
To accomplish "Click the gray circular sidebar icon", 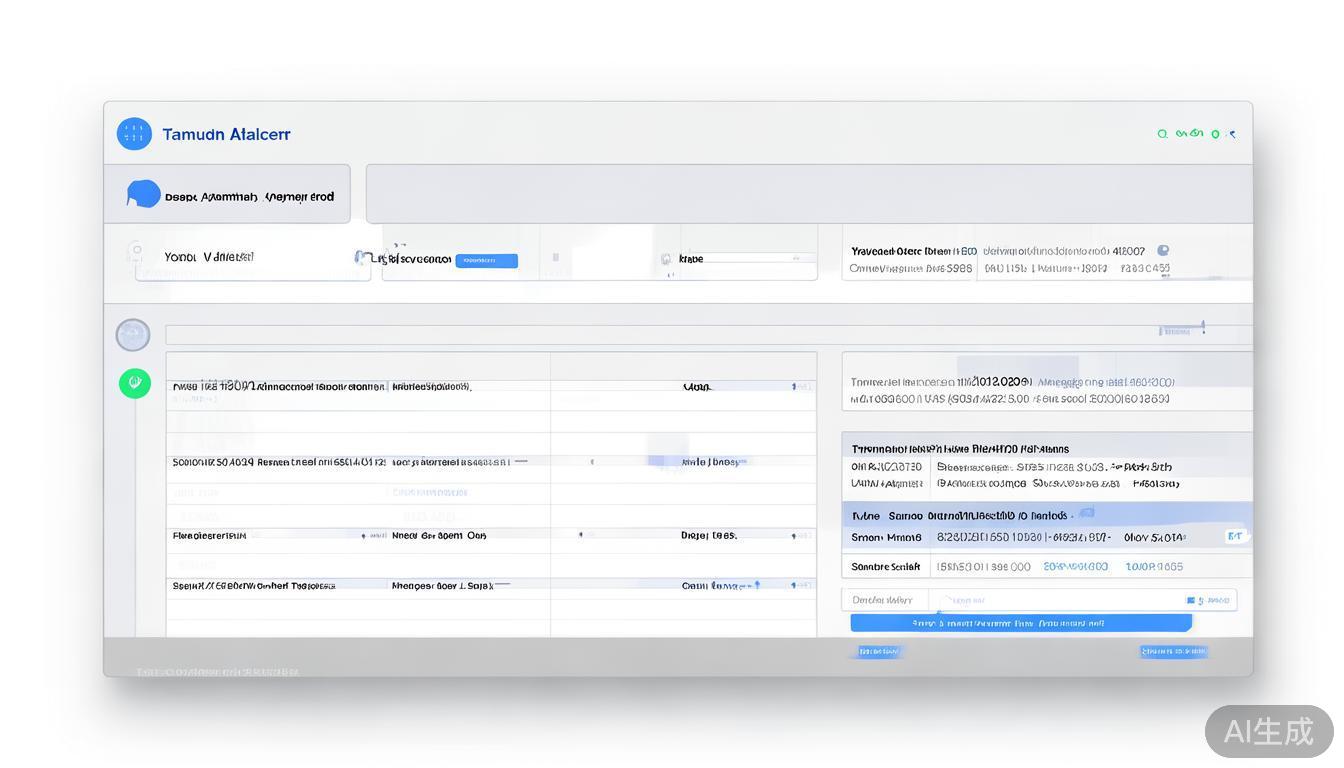I will (x=133, y=335).
